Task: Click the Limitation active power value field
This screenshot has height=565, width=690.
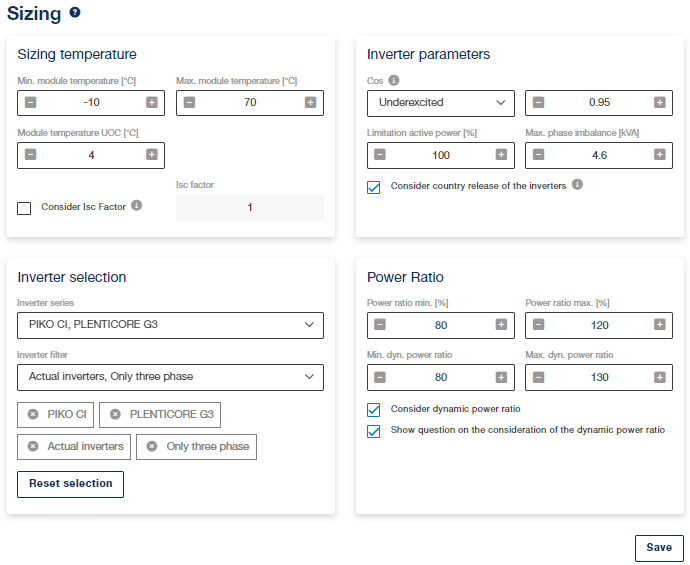Action: (441, 155)
